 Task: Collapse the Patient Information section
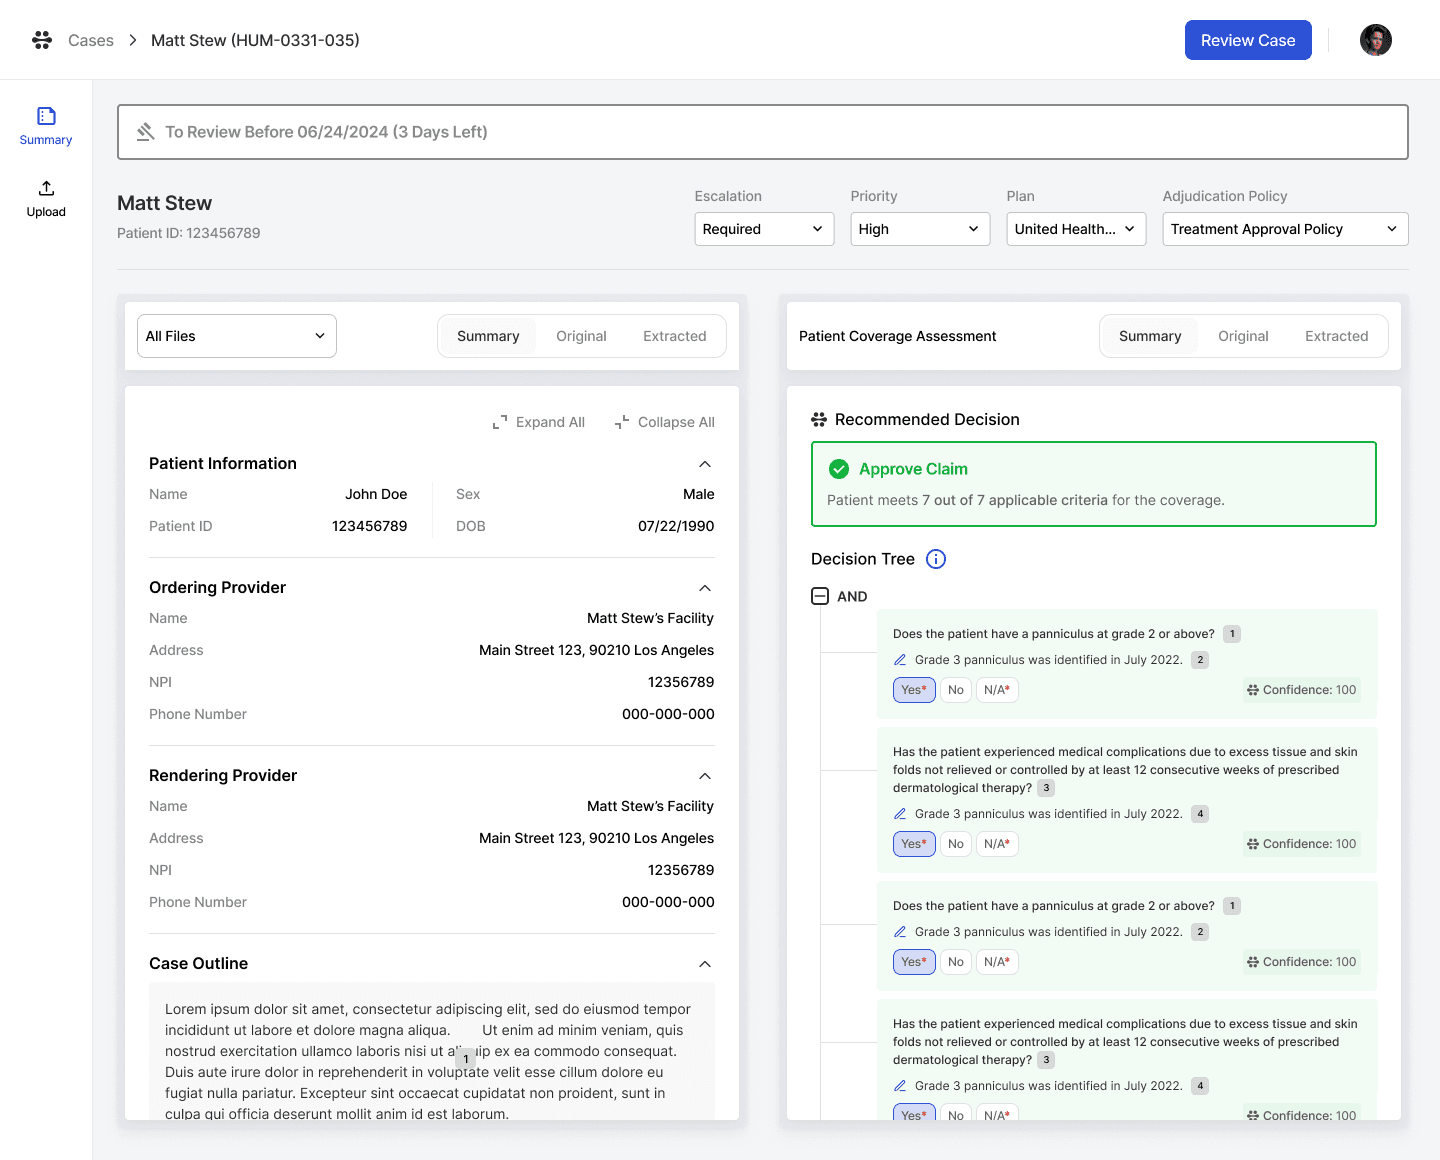705,464
